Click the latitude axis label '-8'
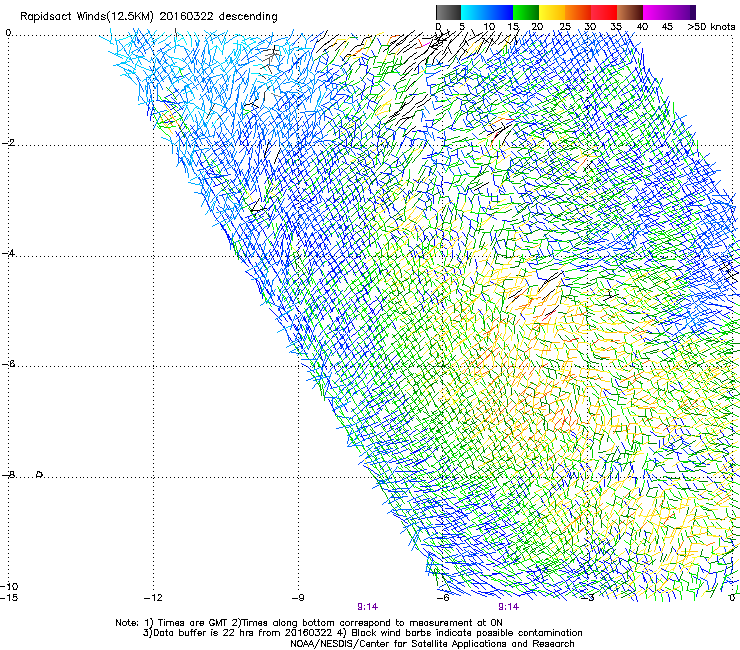The height and width of the screenshot is (650, 740). (x=8, y=475)
